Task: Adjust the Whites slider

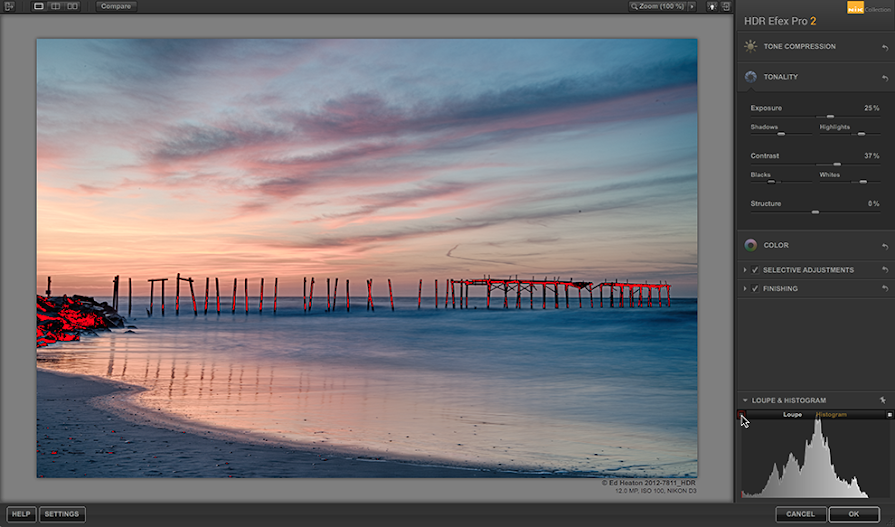Action: click(x=863, y=182)
